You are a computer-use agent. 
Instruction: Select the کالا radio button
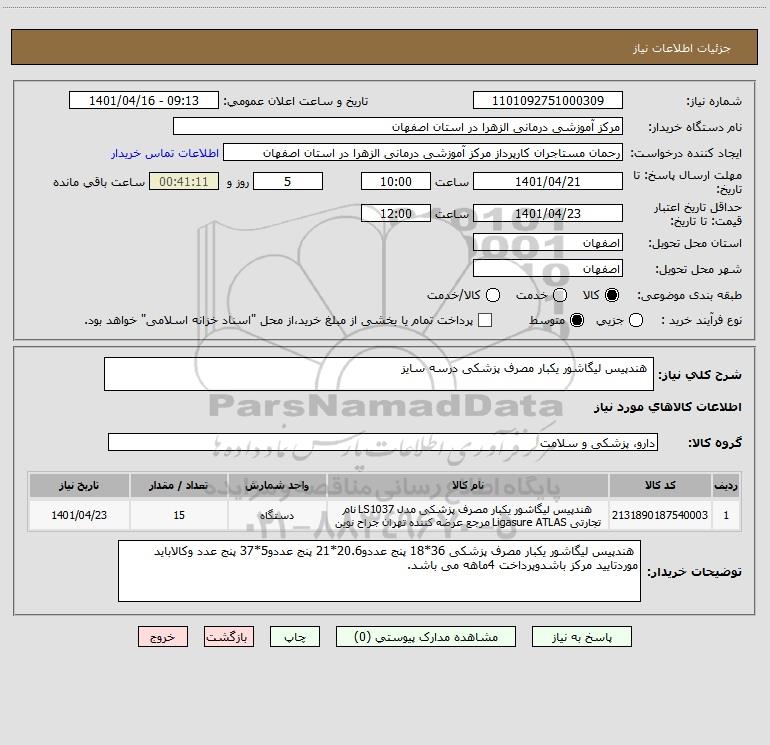point(612,295)
